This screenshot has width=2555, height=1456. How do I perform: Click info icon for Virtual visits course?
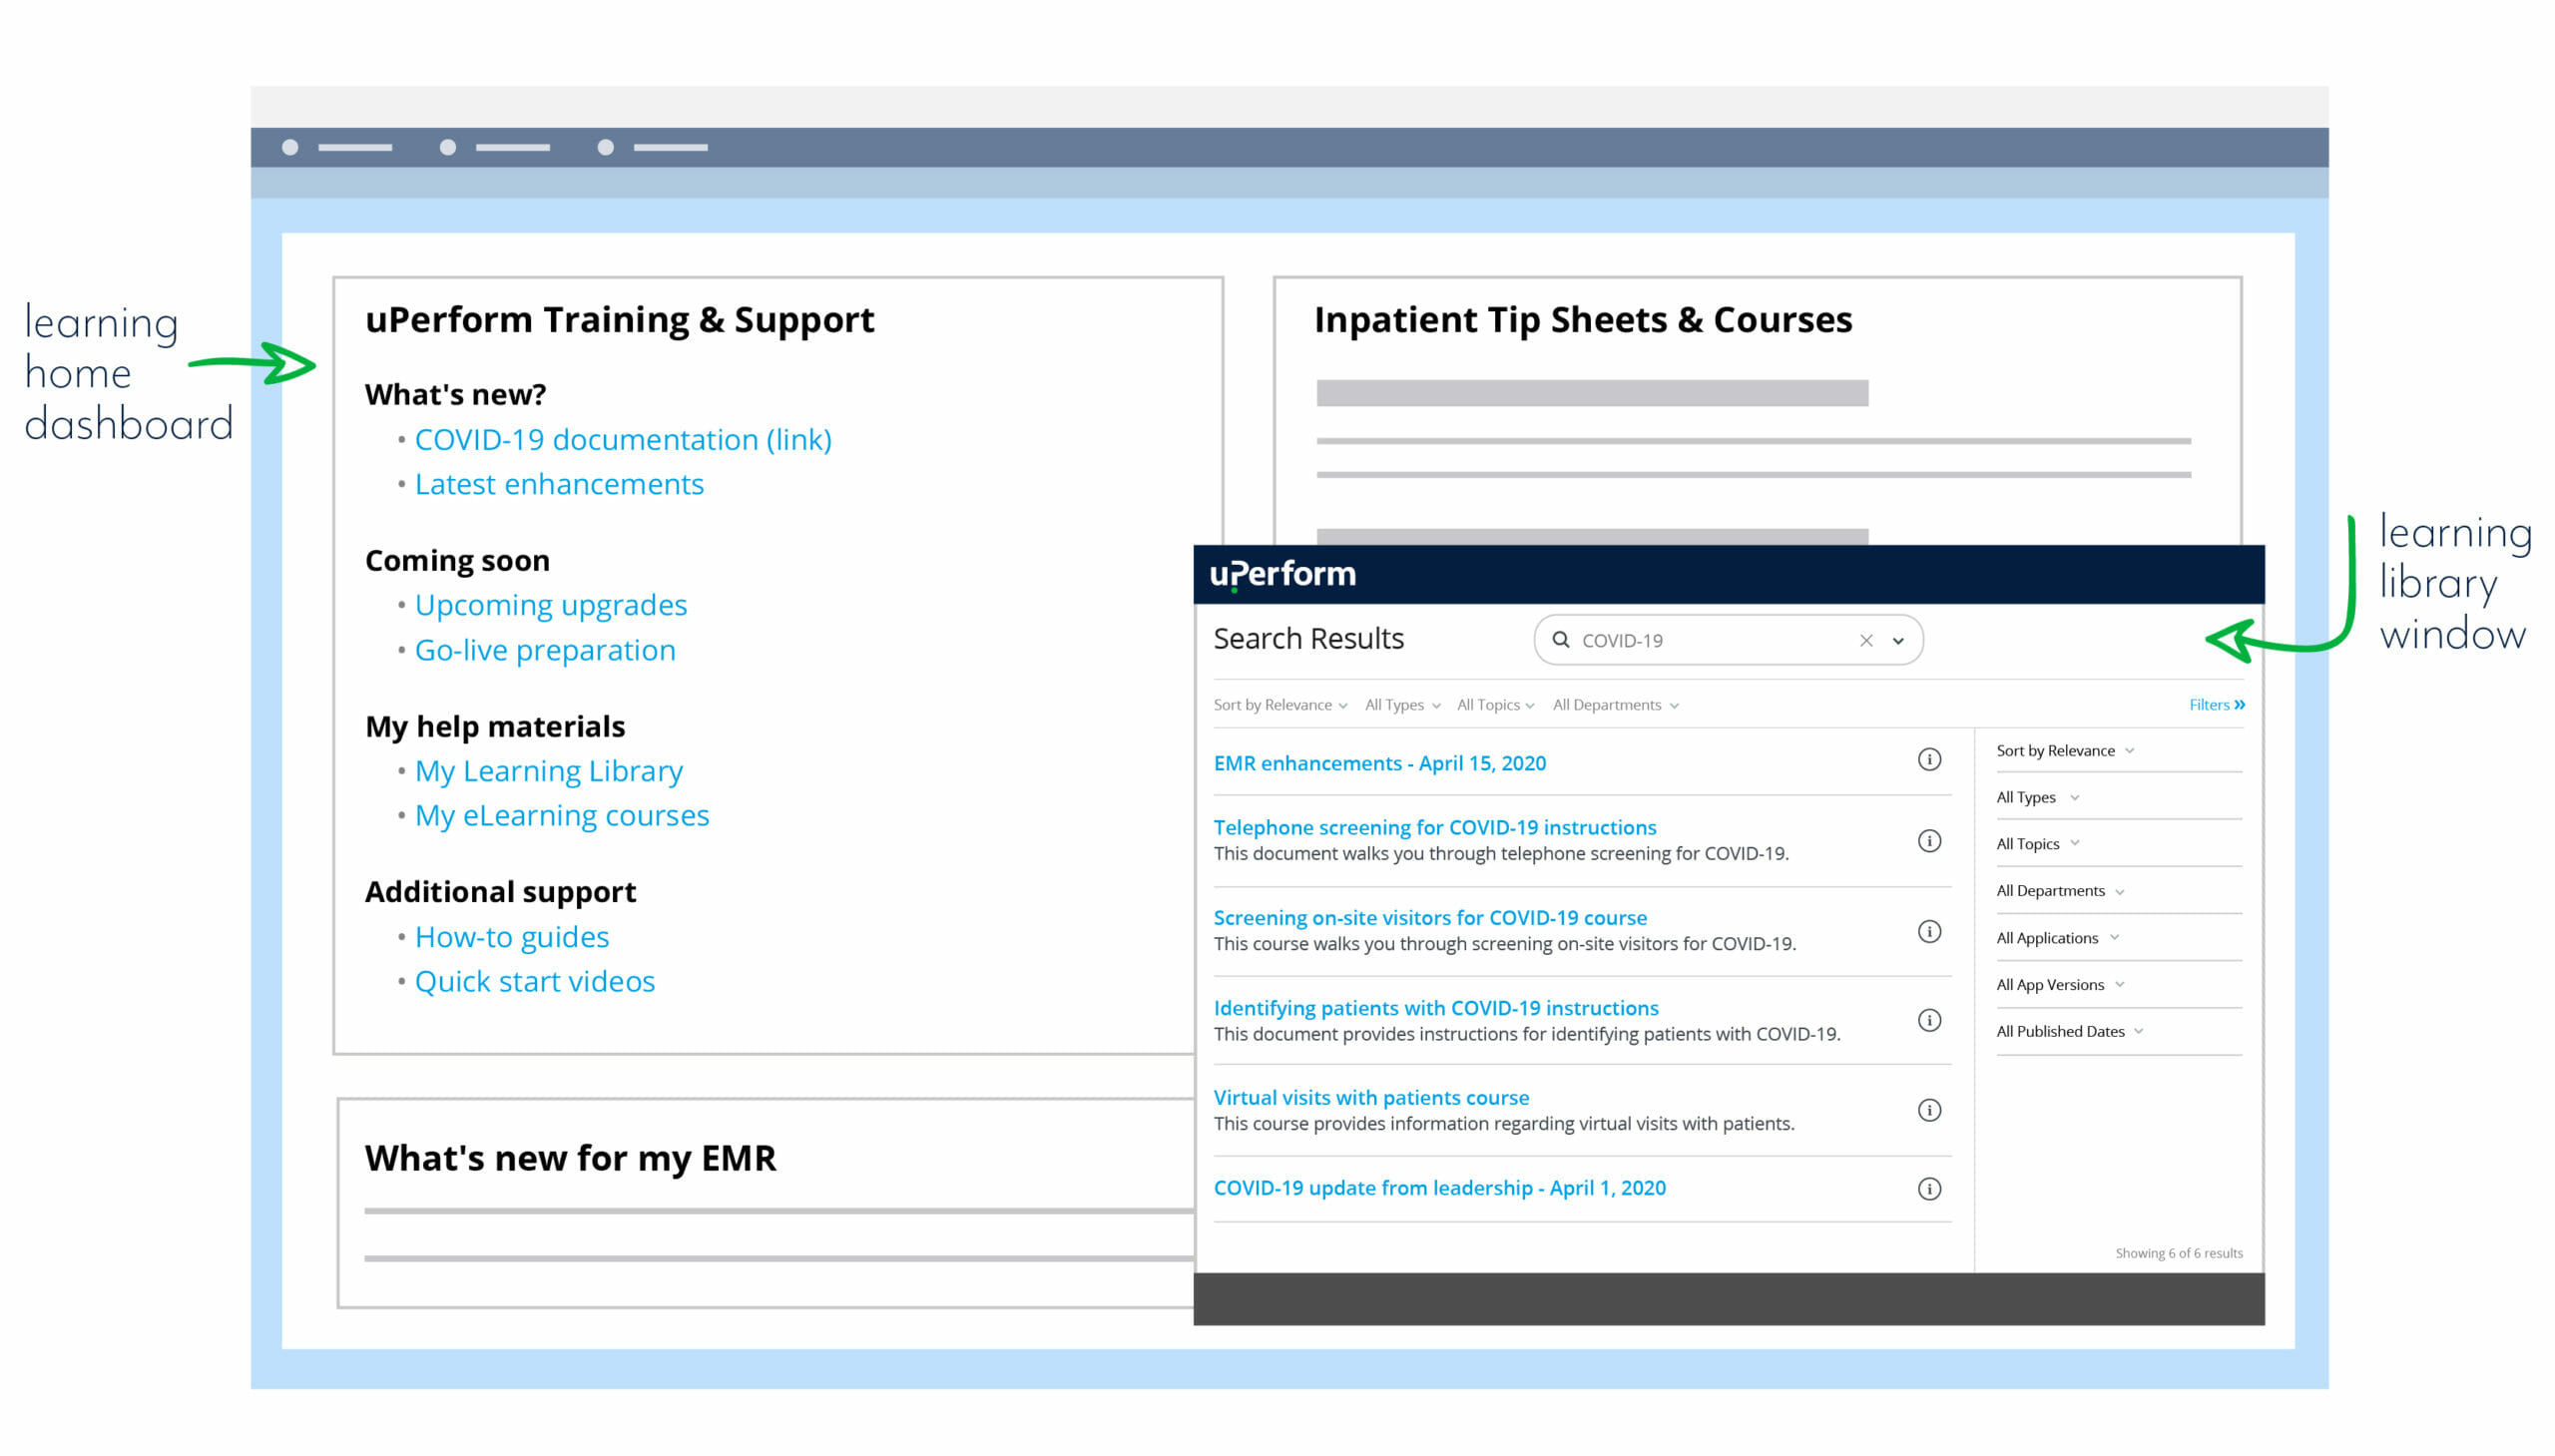(1929, 1110)
